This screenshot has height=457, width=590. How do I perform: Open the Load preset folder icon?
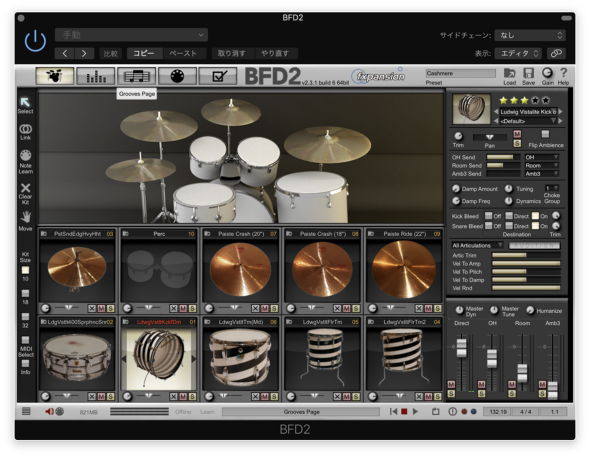point(509,76)
